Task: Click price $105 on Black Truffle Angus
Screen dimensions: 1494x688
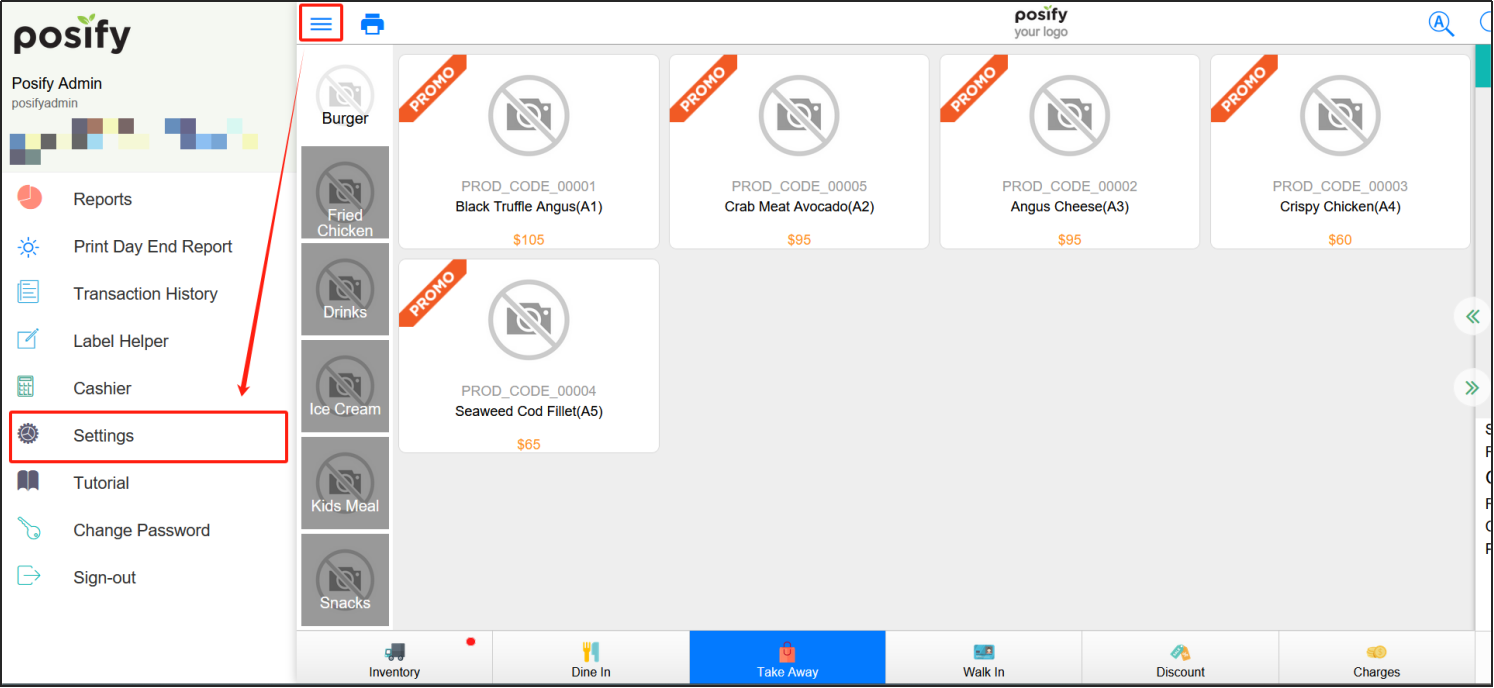Action: pyautogui.click(x=529, y=239)
